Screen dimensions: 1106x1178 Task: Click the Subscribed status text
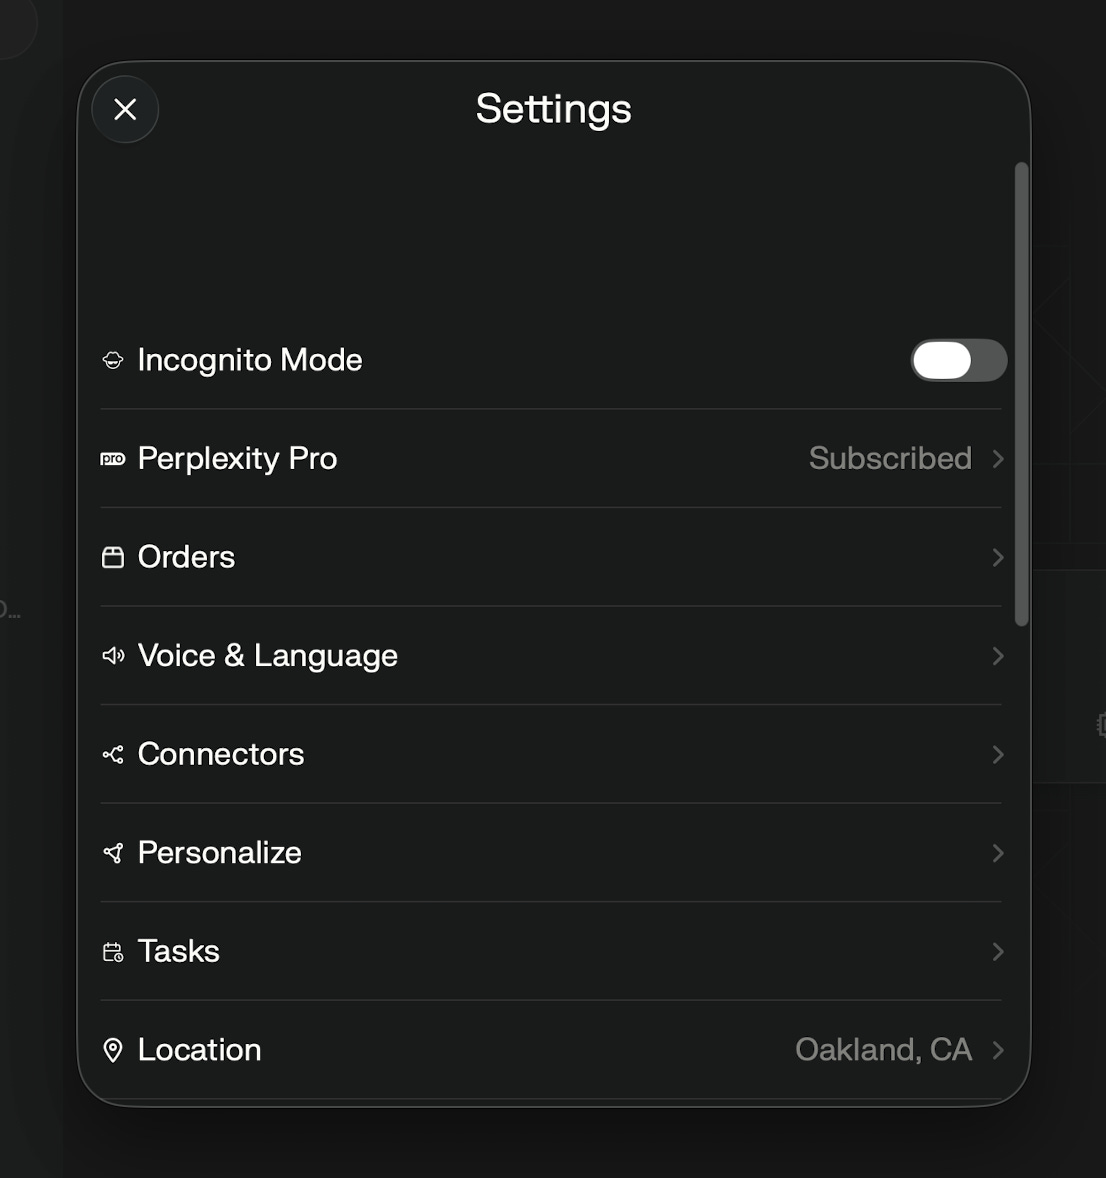point(890,458)
